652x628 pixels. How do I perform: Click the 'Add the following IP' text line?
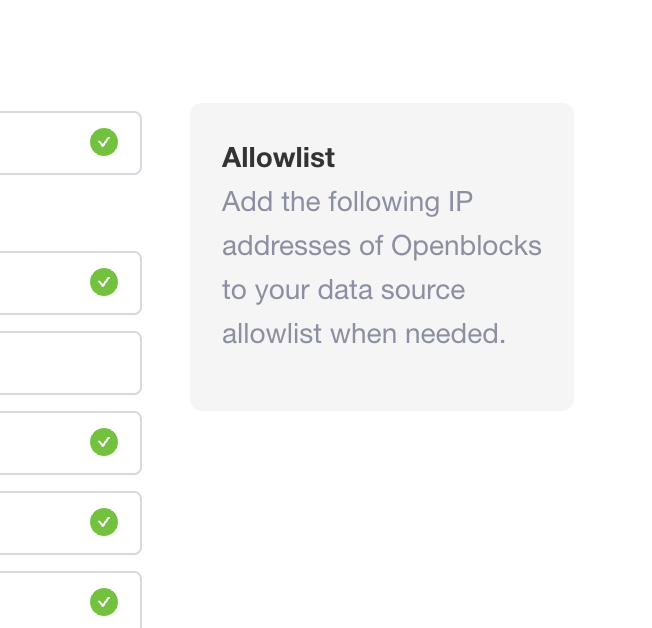[x=346, y=202]
